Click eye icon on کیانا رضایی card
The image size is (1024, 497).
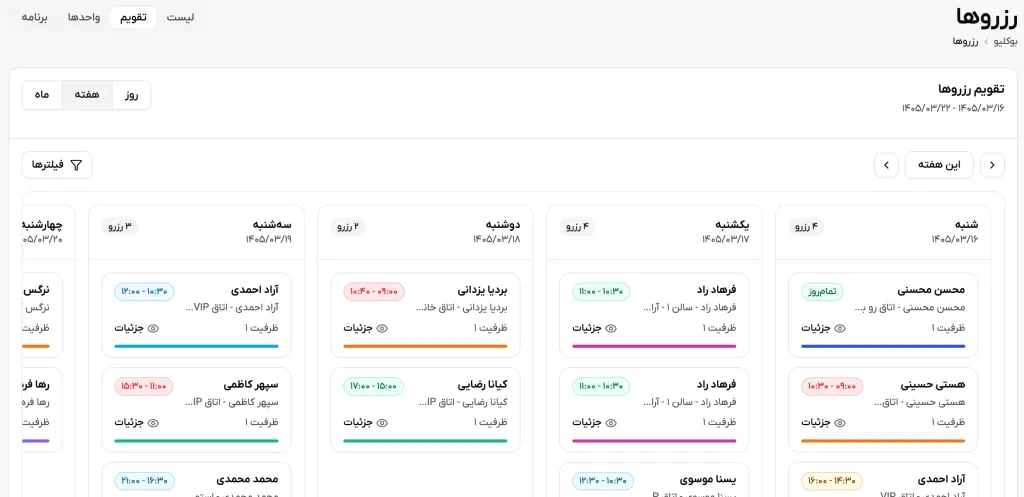[x=382, y=423]
